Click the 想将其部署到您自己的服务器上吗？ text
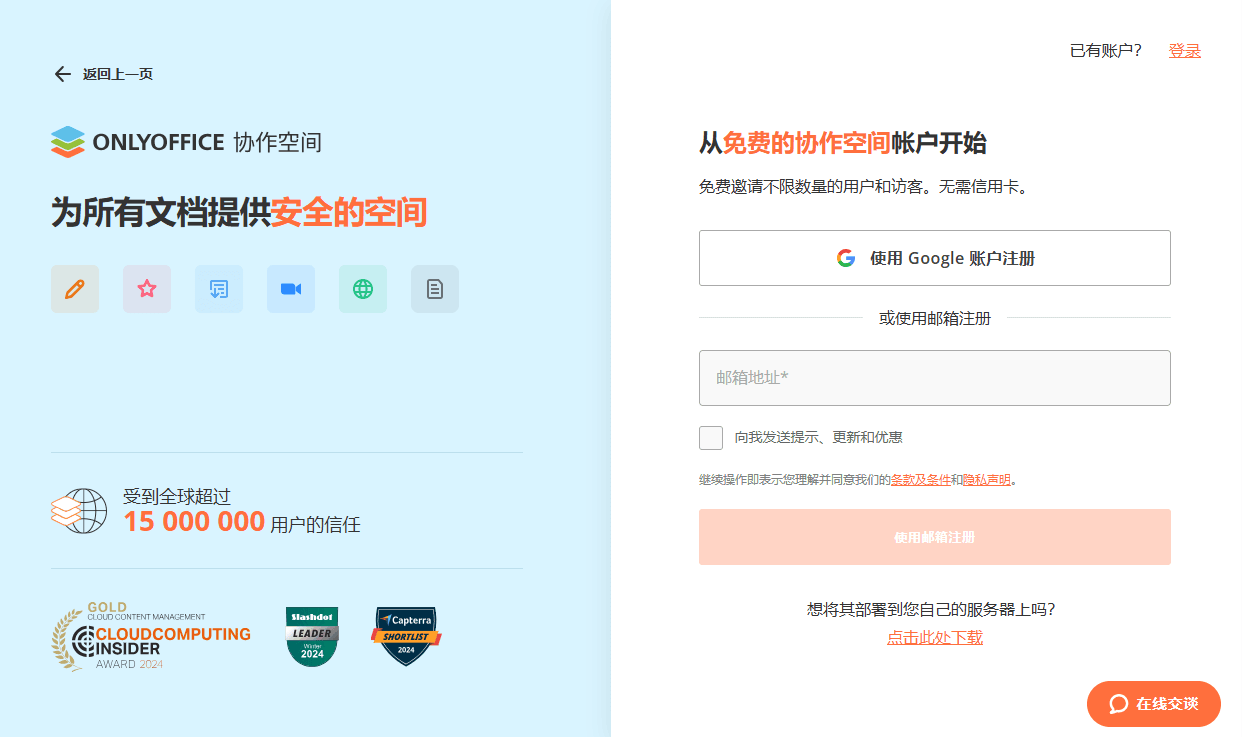 pyautogui.click(x=931, y=609)
